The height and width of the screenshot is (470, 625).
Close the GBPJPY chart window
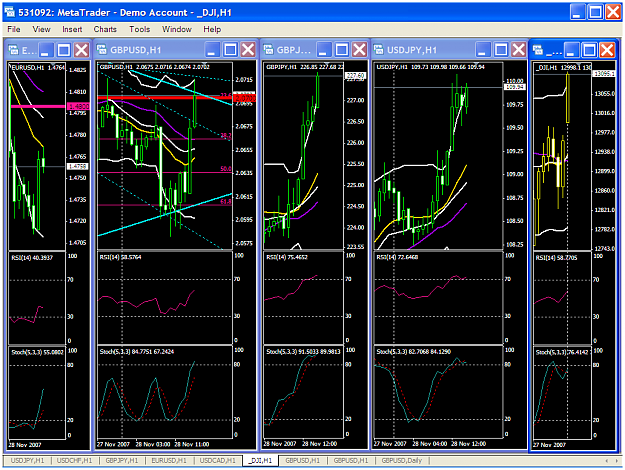(360, 50)
